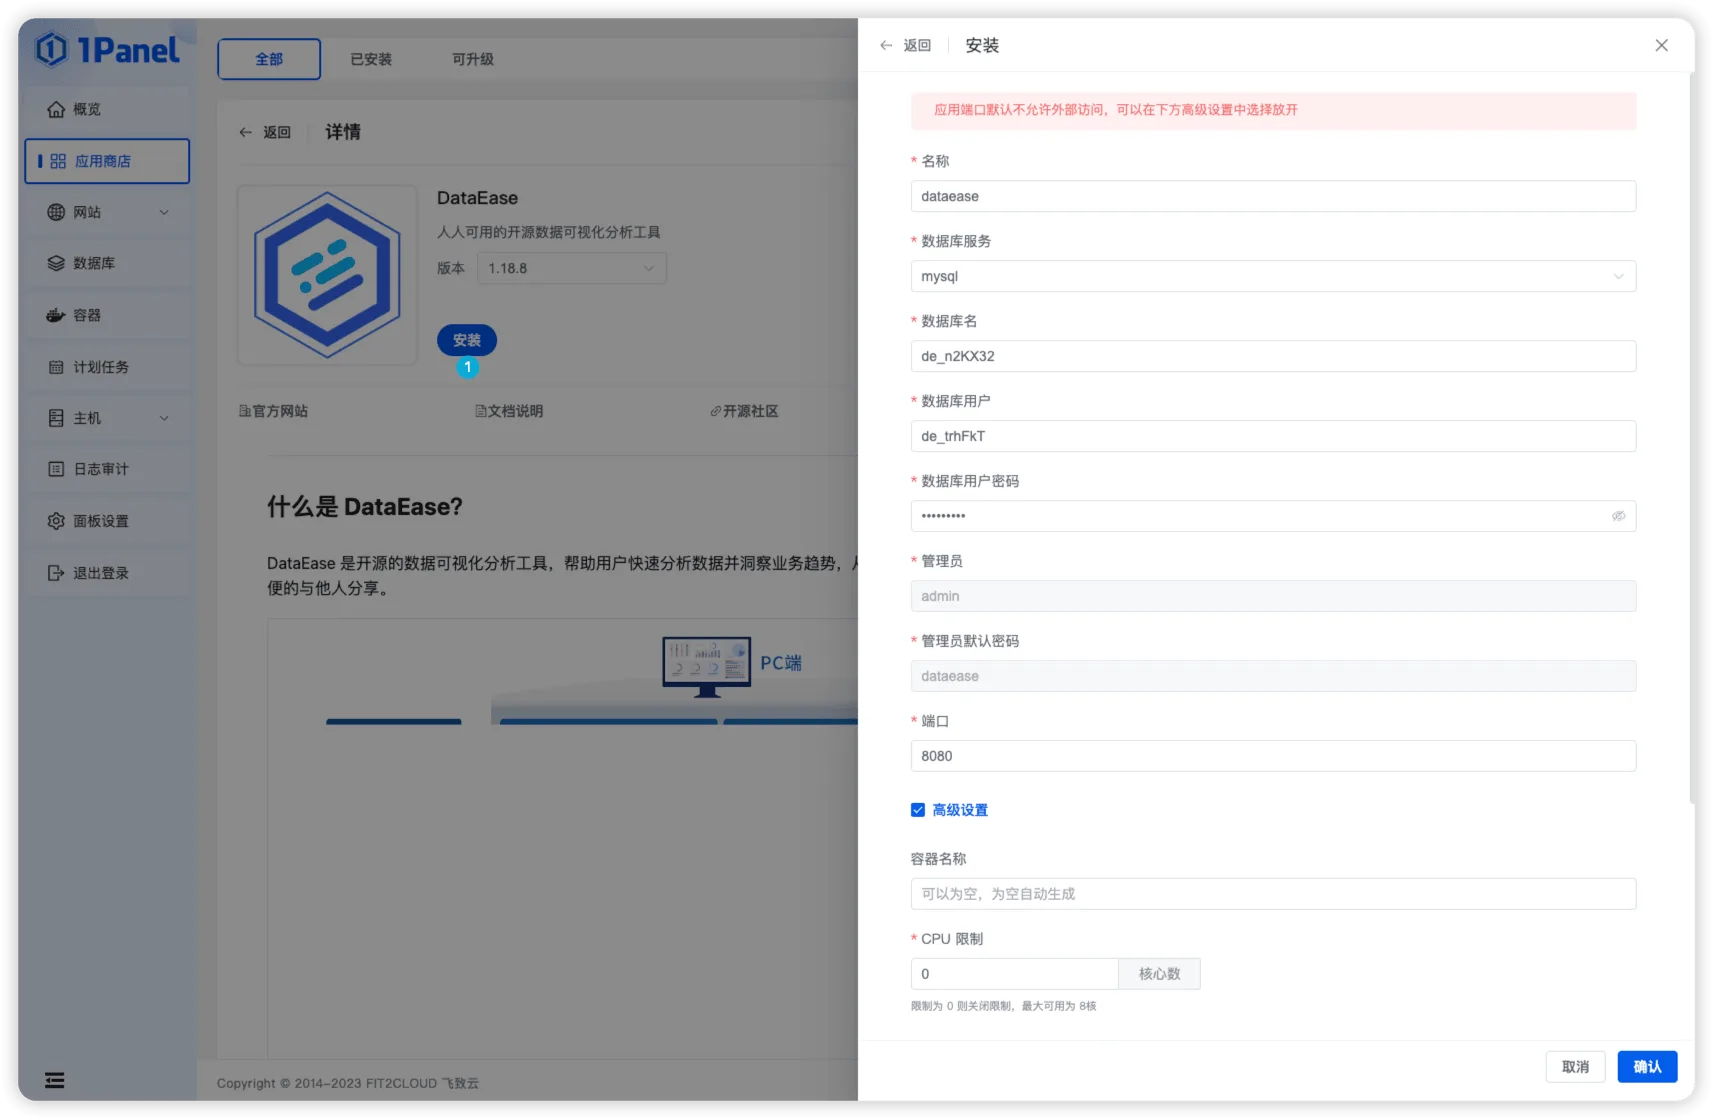Open the 计划任务 scheduled tasks menu
1713x1119 pixels.
pyautogui.click(x=107, y=367)
